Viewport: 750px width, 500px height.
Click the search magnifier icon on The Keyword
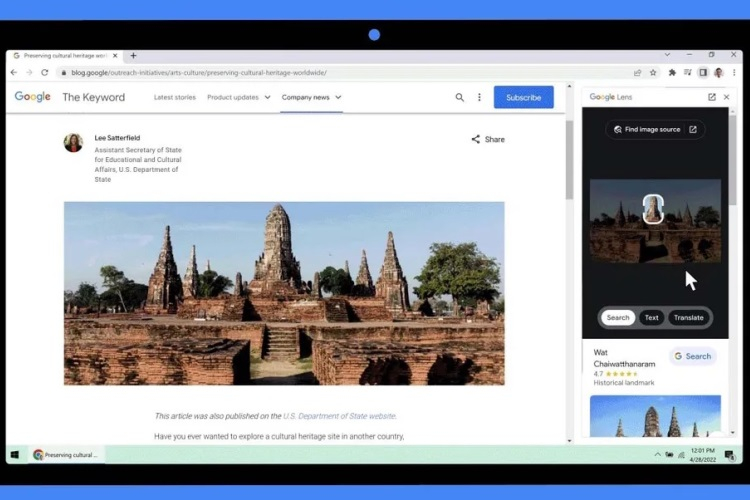(460, 97)
